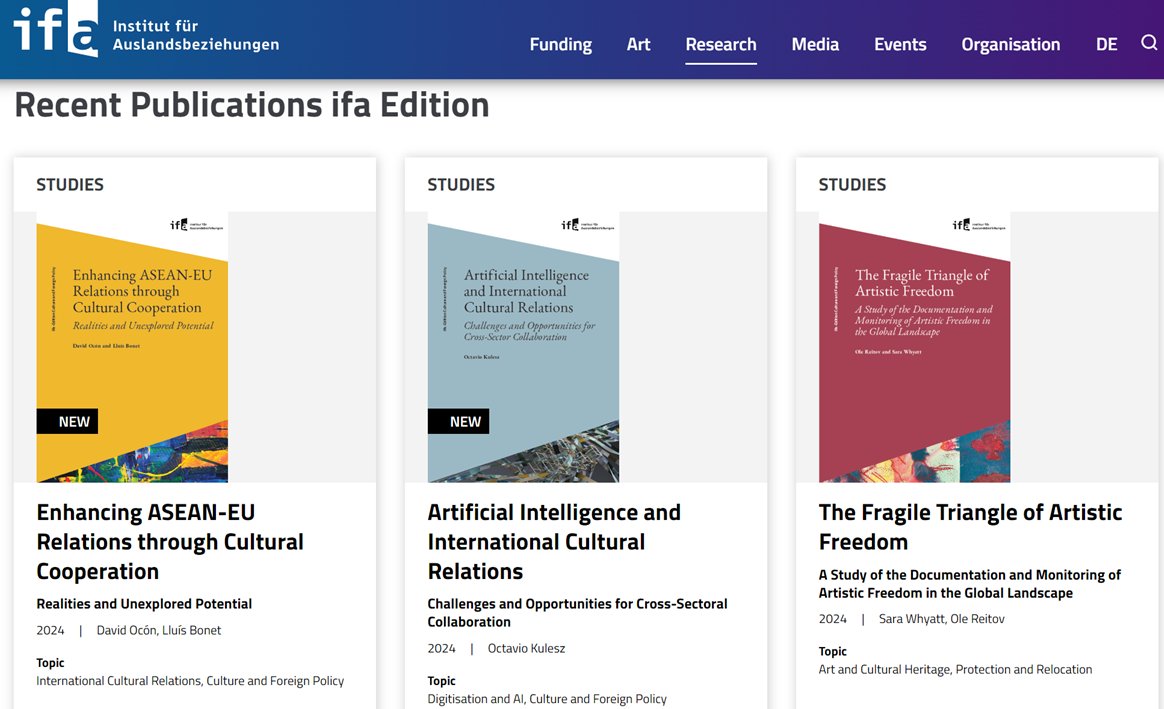Click topic Art and Cultural Heritage, Protection and Relocation
Image resolution: width=1164 pixels, height=709 pixels.
(x=955, y=669)
